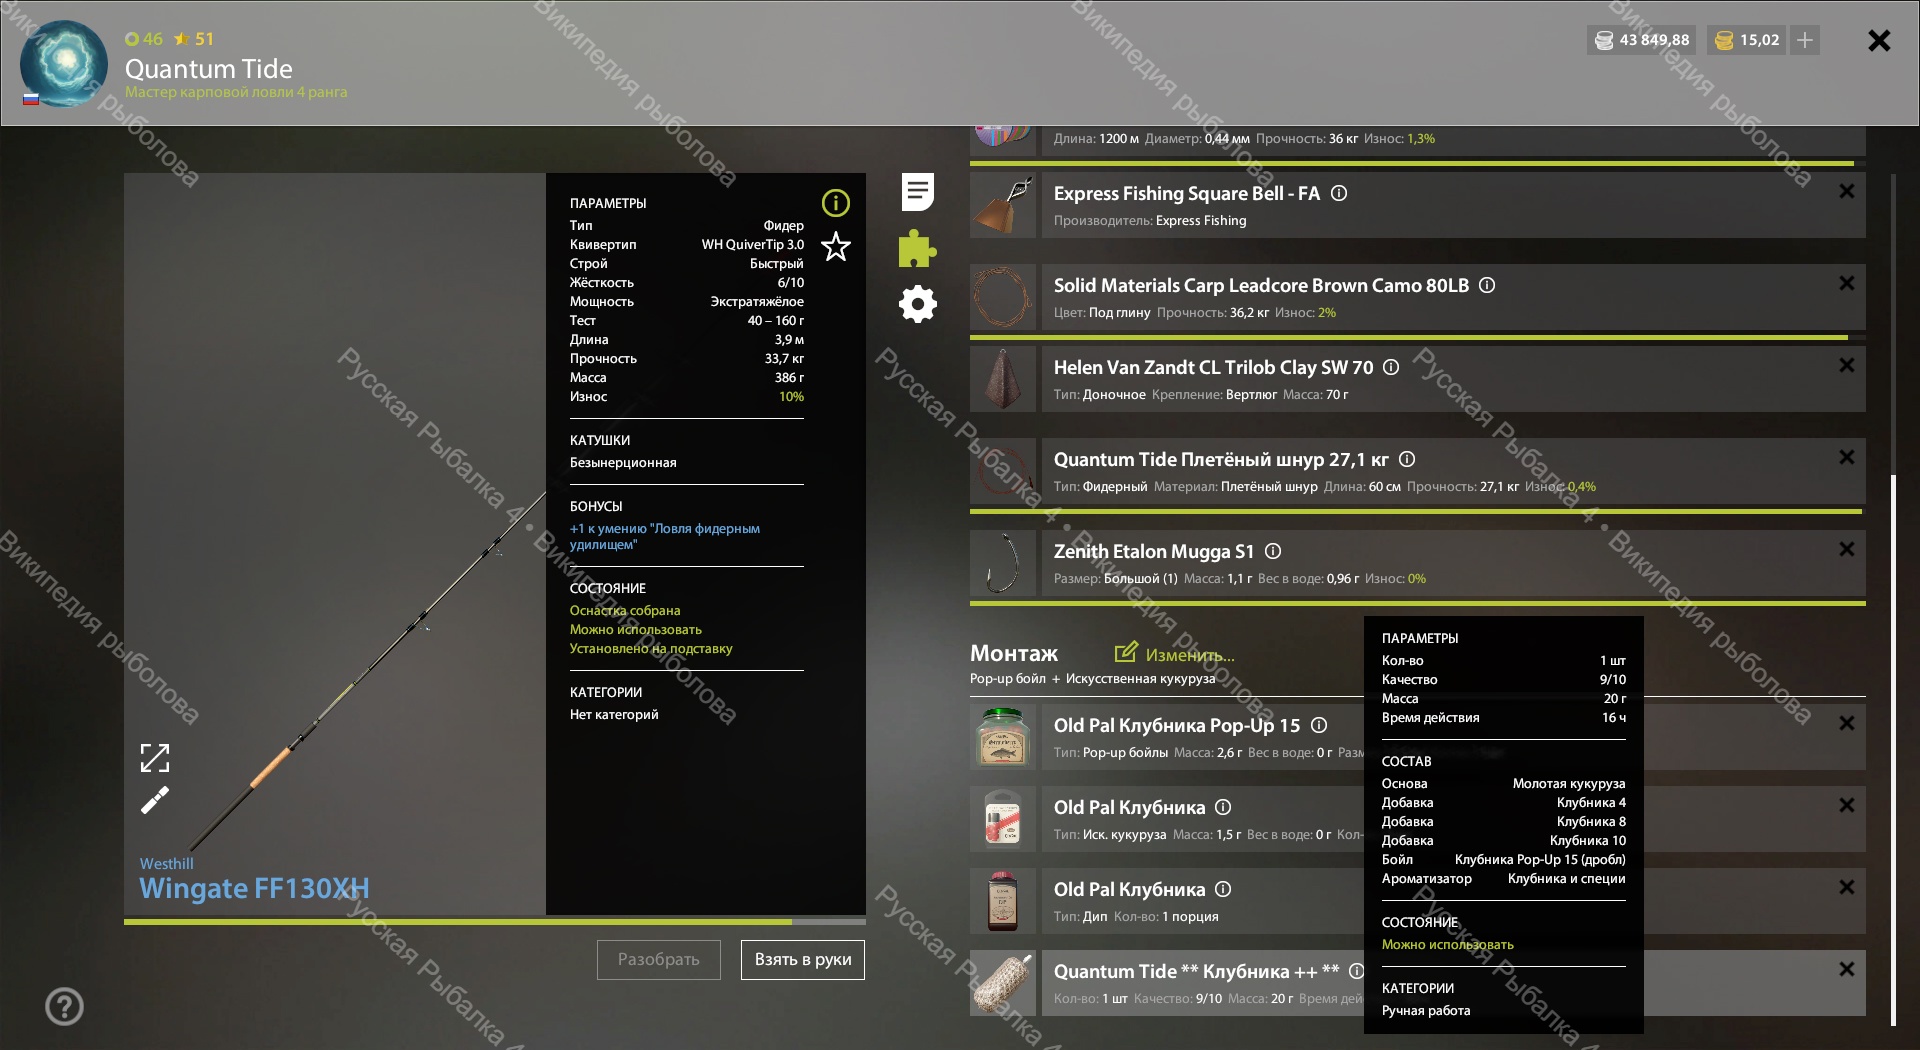Select Old Pal Pop-Up 15 jar thumbnail

point(1002,737)
